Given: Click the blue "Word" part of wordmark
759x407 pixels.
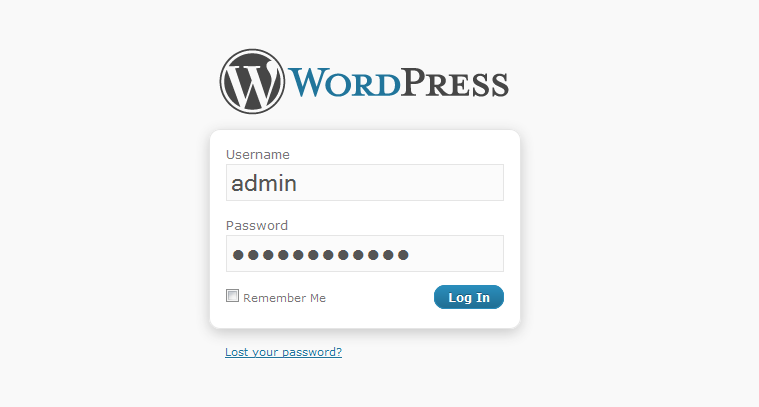Looking at the screenshot, I should tap(345, 82).
